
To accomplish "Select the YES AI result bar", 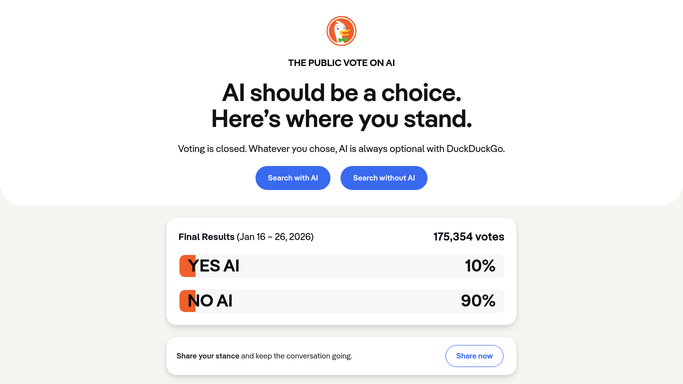I will click(342, 266).
